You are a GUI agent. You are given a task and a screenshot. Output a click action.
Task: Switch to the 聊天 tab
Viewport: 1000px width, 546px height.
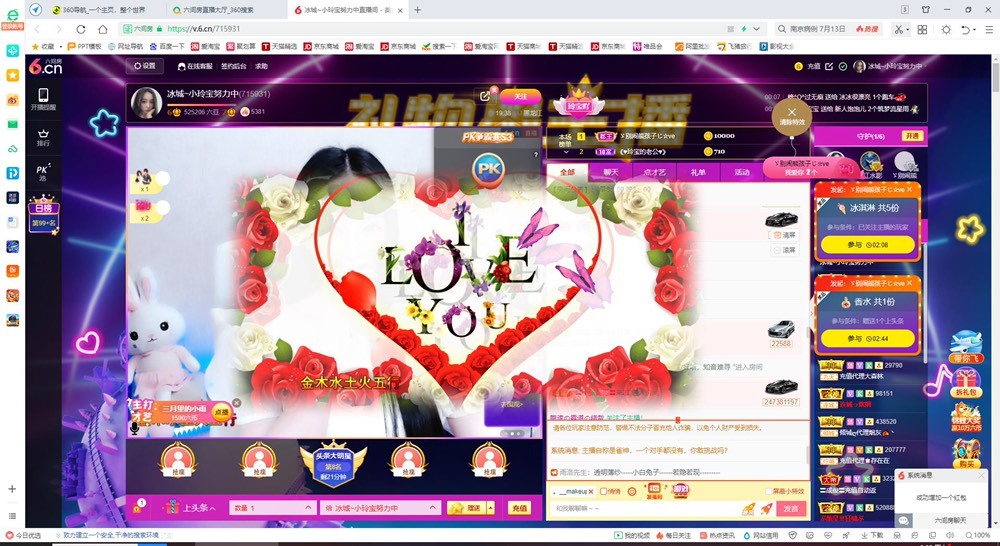[610, 172]
